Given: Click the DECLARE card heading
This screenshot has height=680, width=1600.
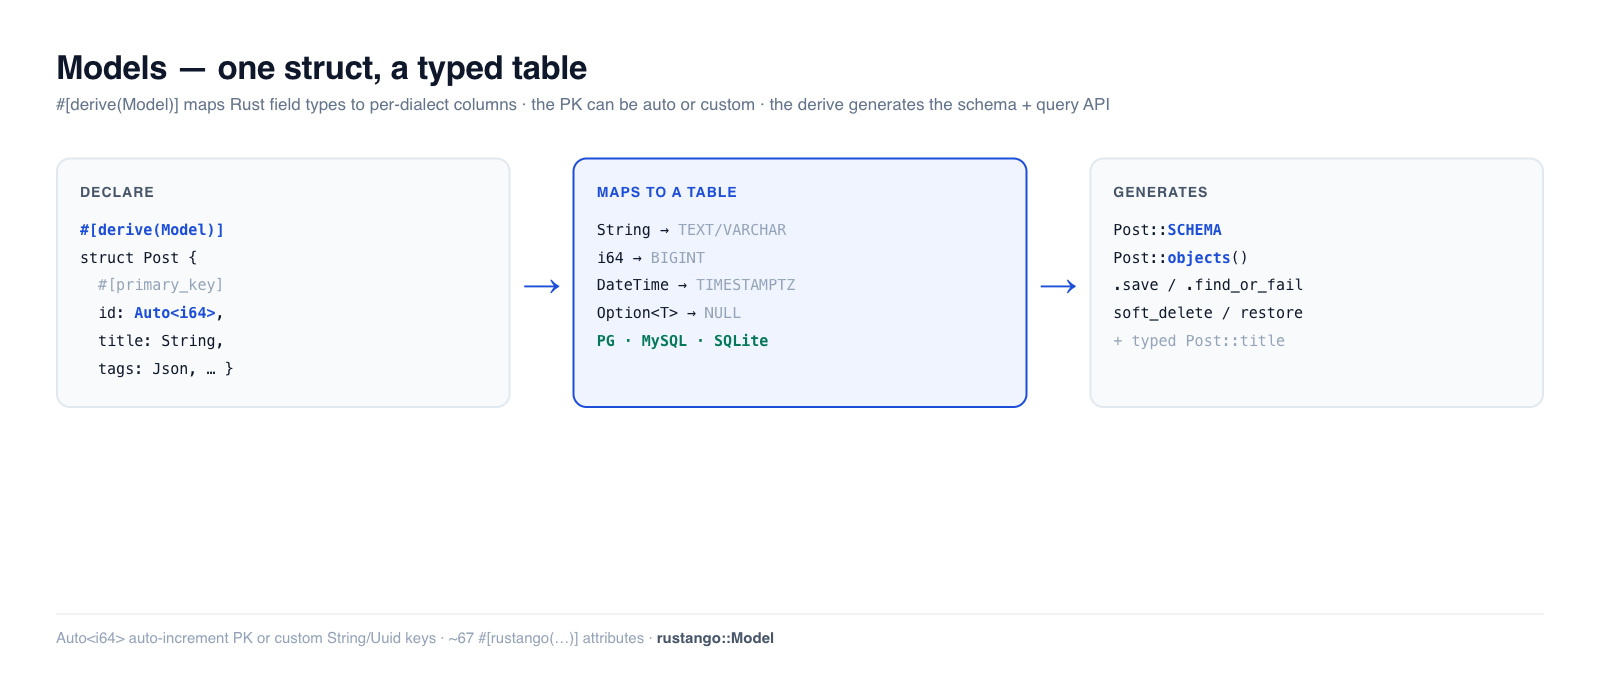Looking at the screenshot, I should pyautogui.click(x=117, y=192).
